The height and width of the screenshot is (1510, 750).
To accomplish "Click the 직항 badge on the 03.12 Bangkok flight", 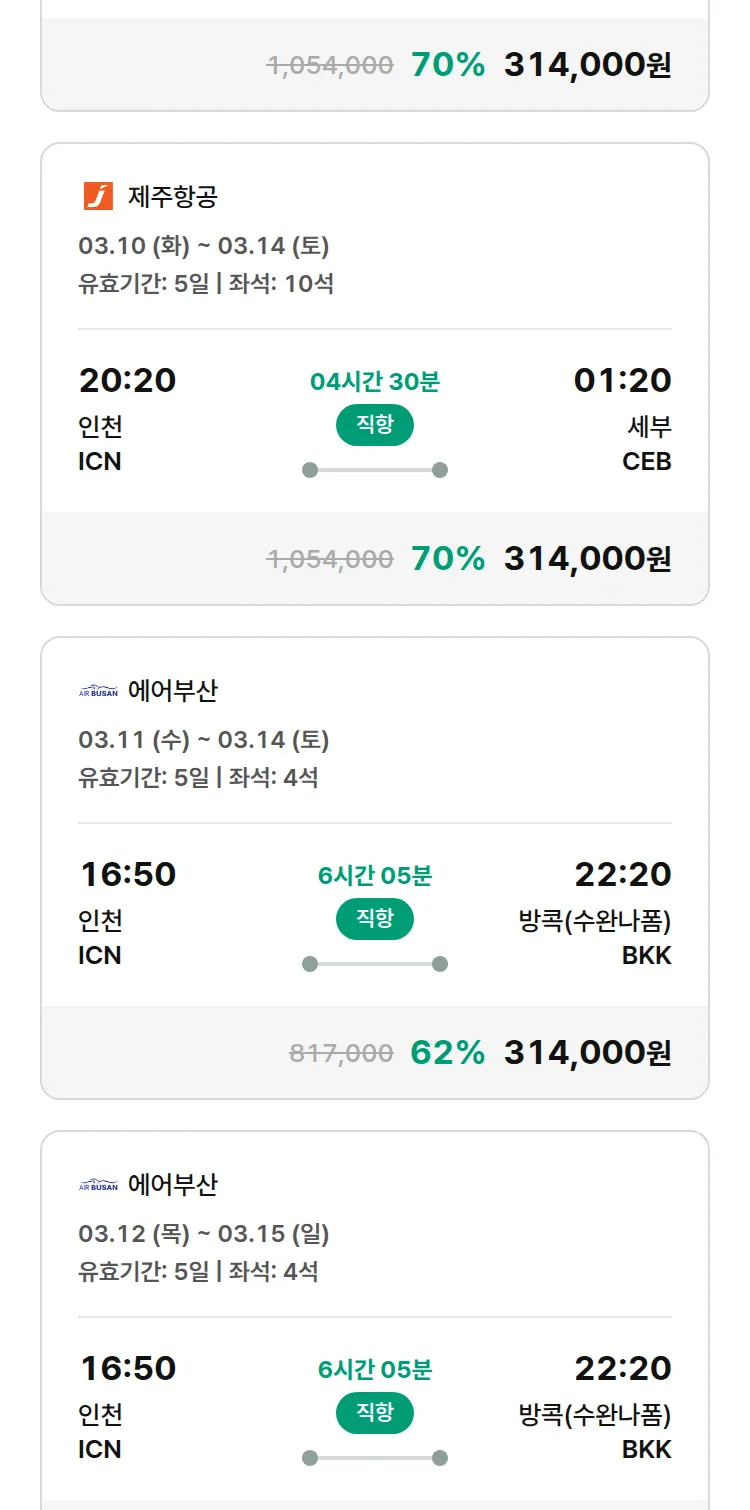I will [374, 1413].
